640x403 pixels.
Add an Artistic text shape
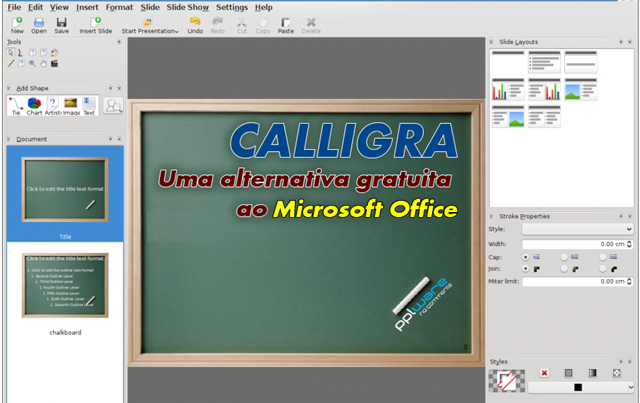(53, 106)
